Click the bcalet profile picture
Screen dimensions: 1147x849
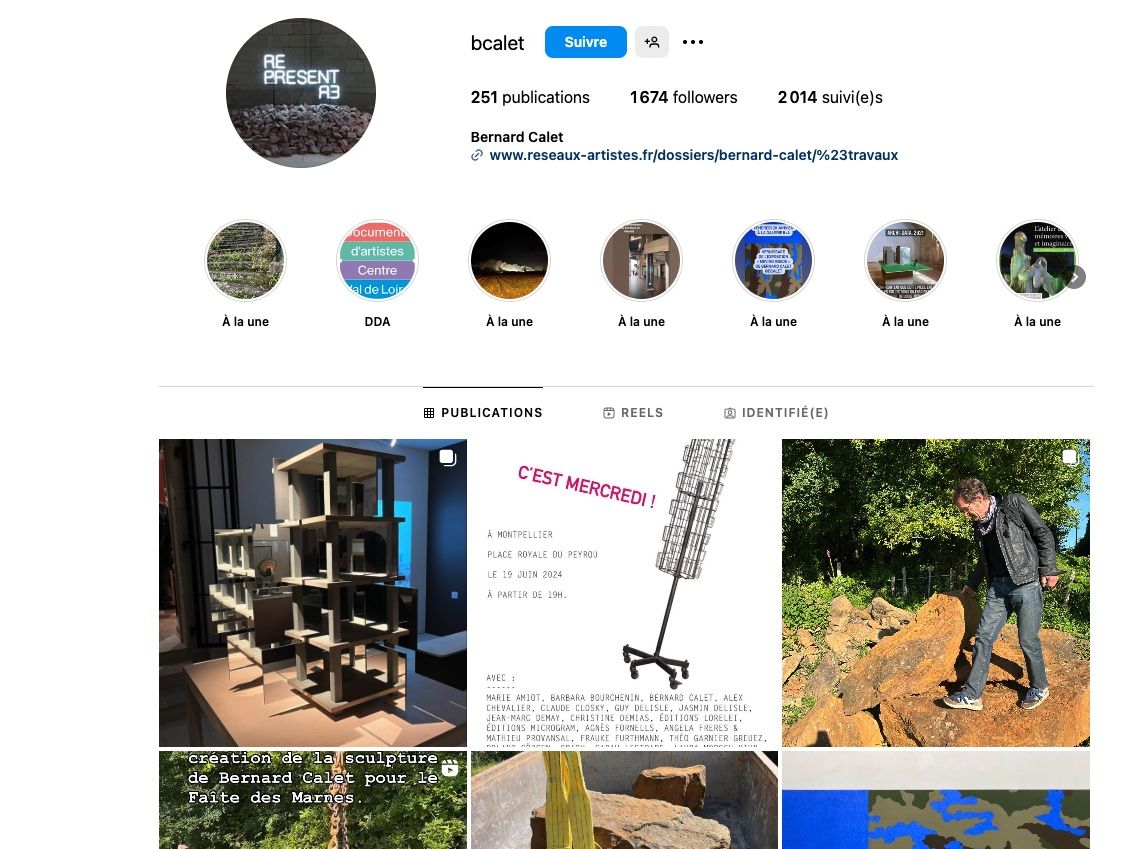point(301,93)
